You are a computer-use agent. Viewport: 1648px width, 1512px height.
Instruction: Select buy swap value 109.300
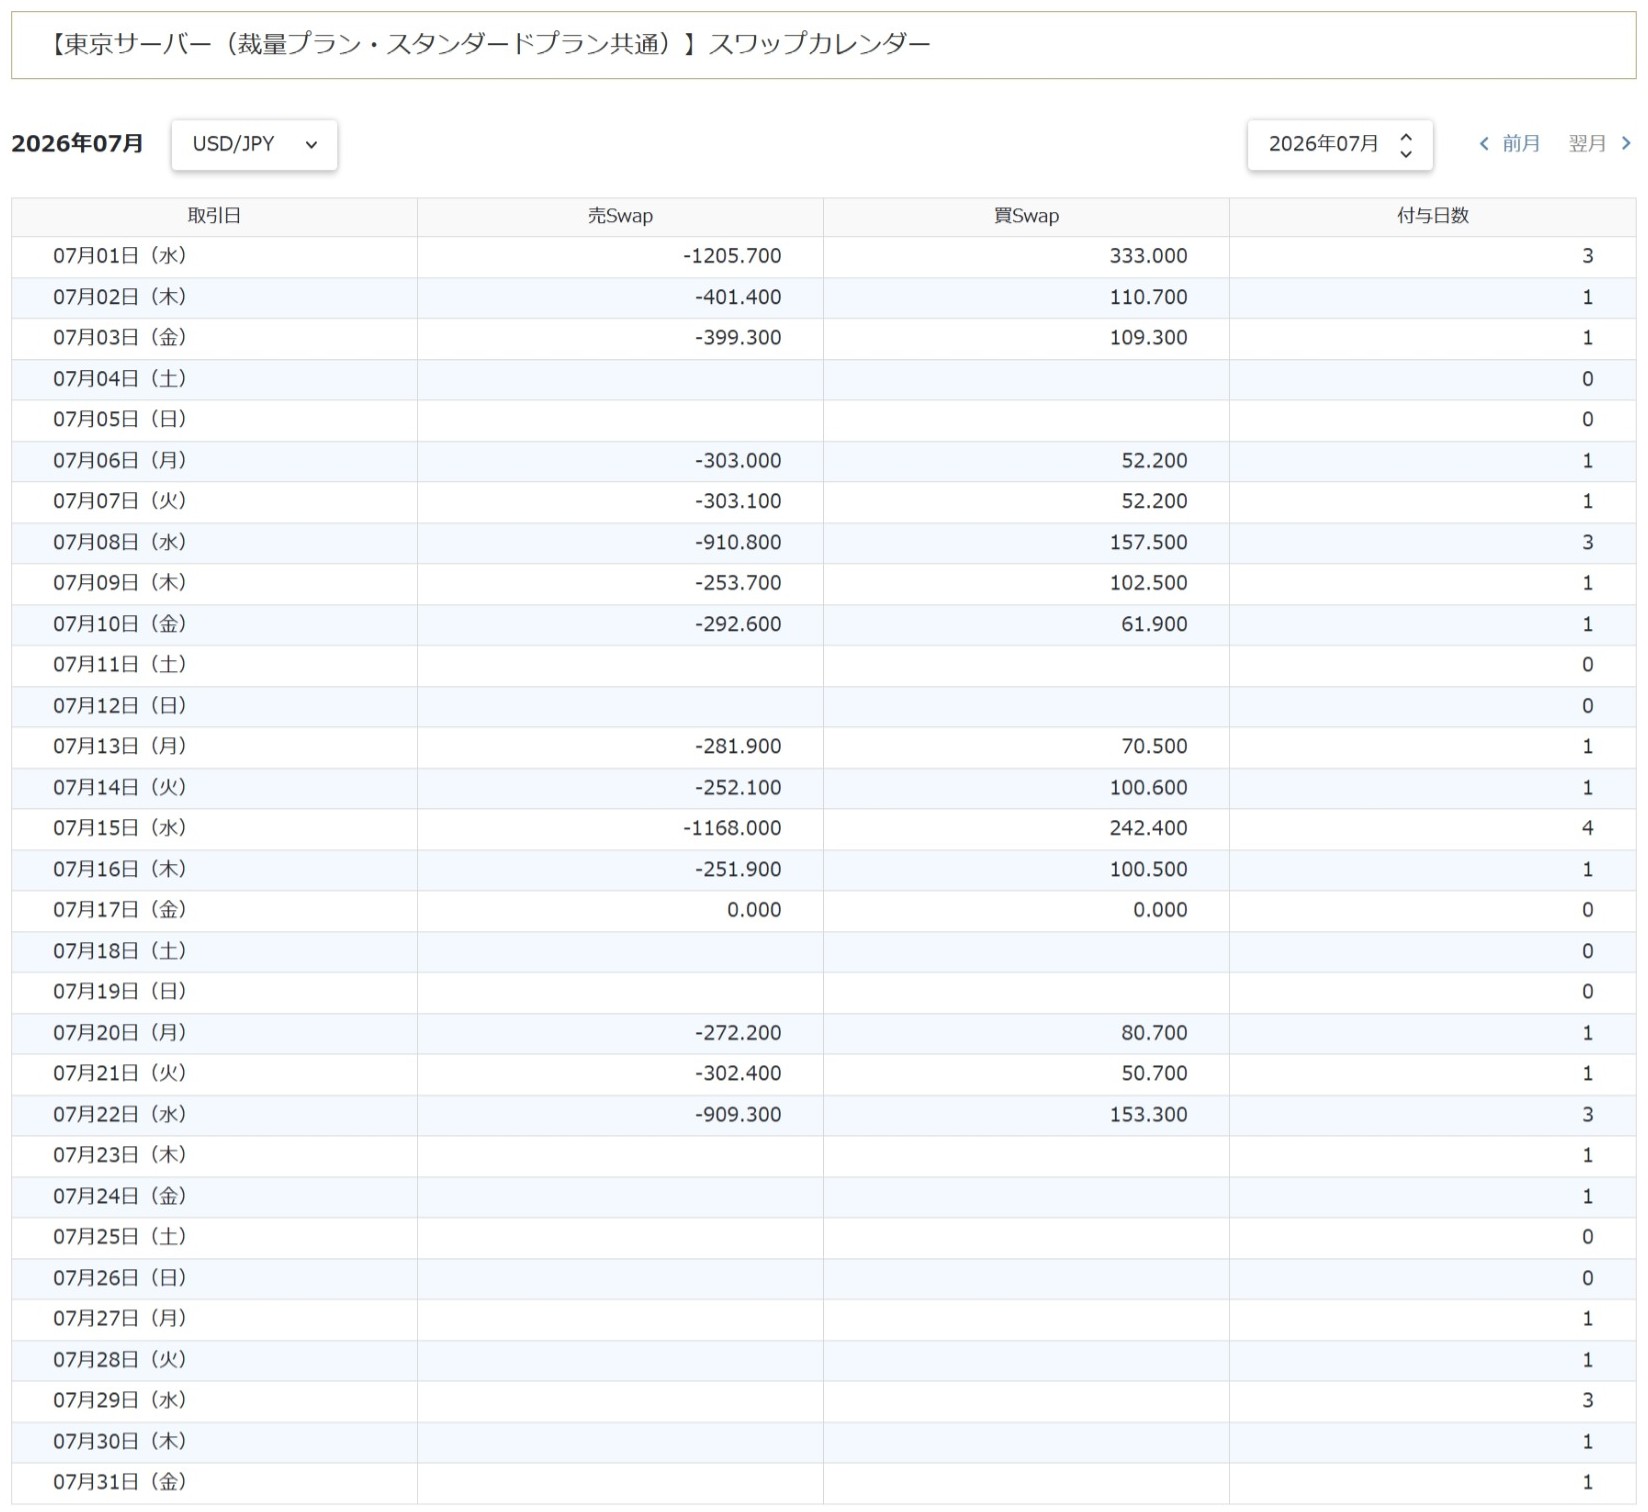[x=1148, y=338]
